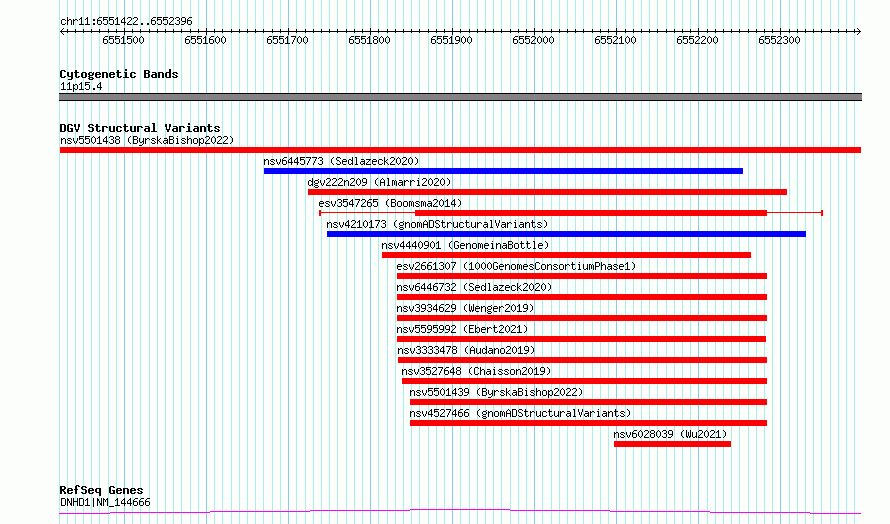This screenshot has height=524, width=890.
Task: Click the DGV Structural Variants track title
Action: (140, 128)
